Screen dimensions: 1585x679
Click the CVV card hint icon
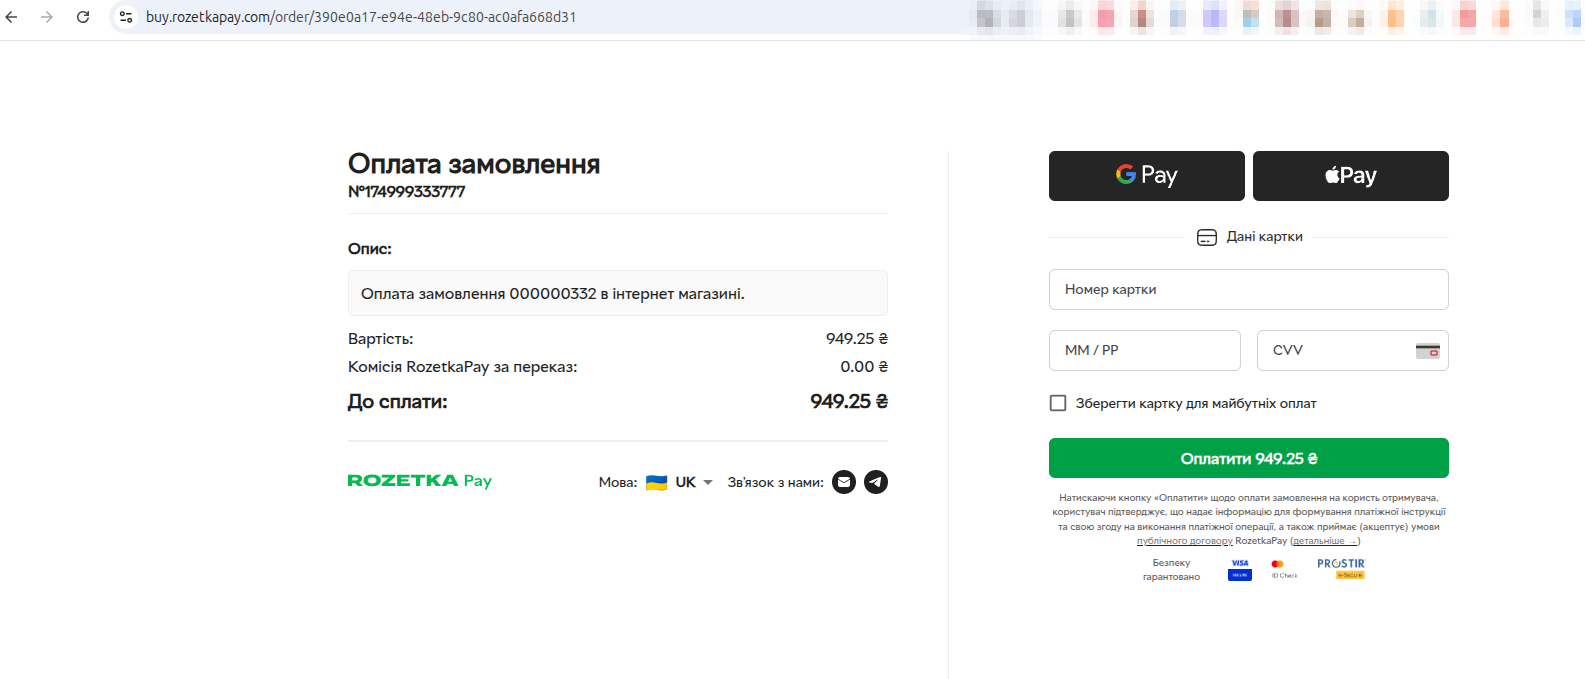point(1427,351)
